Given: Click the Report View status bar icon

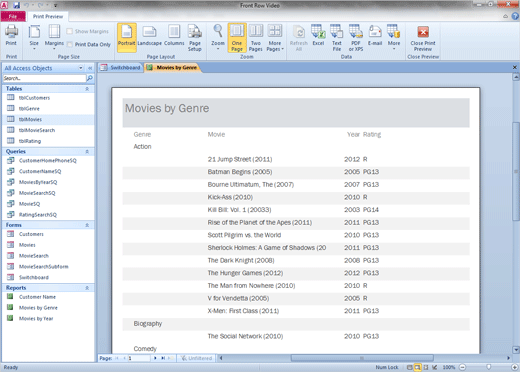Looking at the screenshot, I should 409,367.
